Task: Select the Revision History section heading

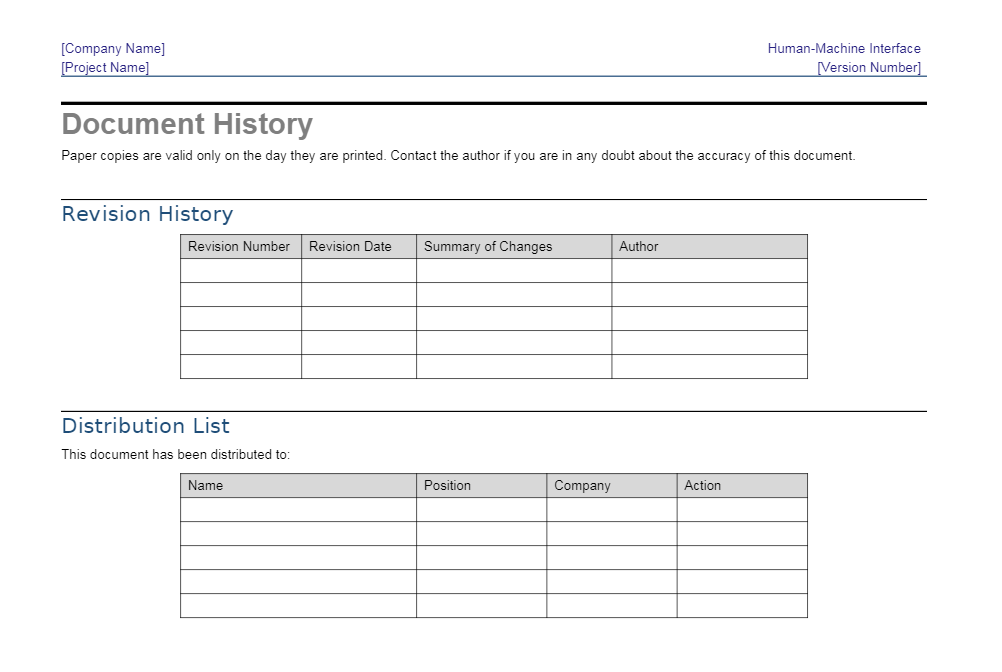Action: 147,214
